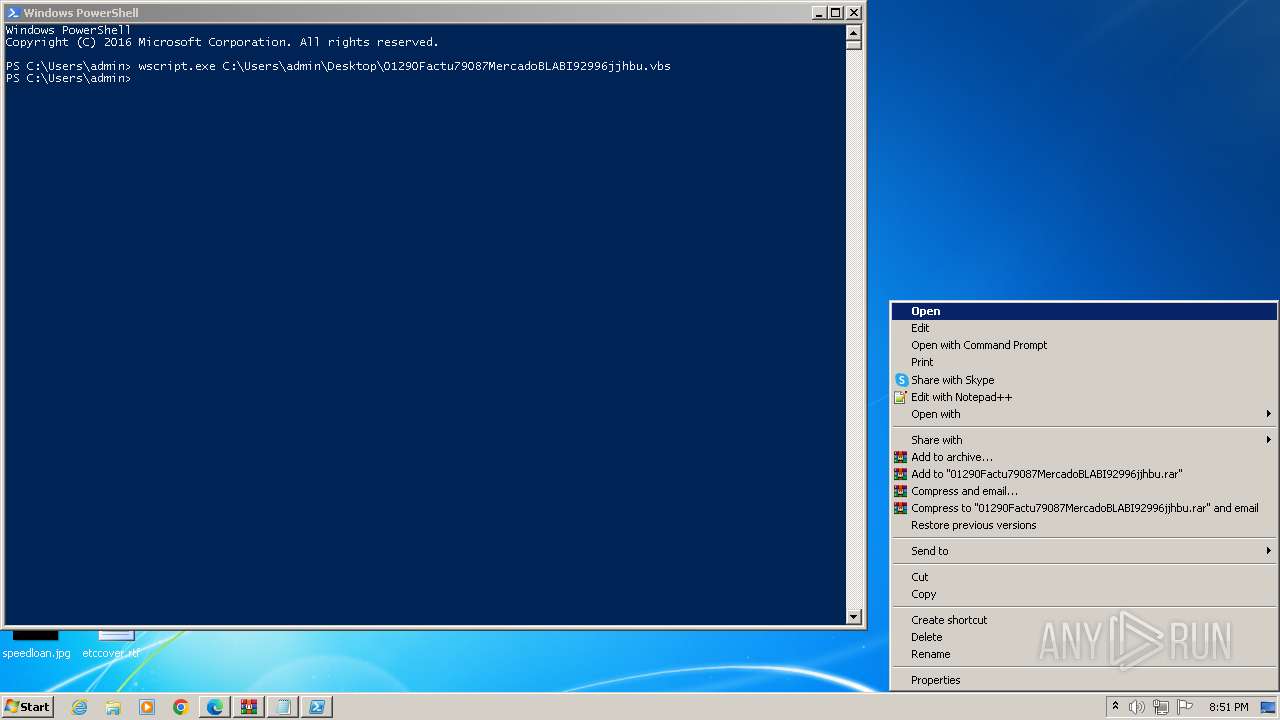
Task: Switch to the Notepad taskbar button
Action: (283, 707)
